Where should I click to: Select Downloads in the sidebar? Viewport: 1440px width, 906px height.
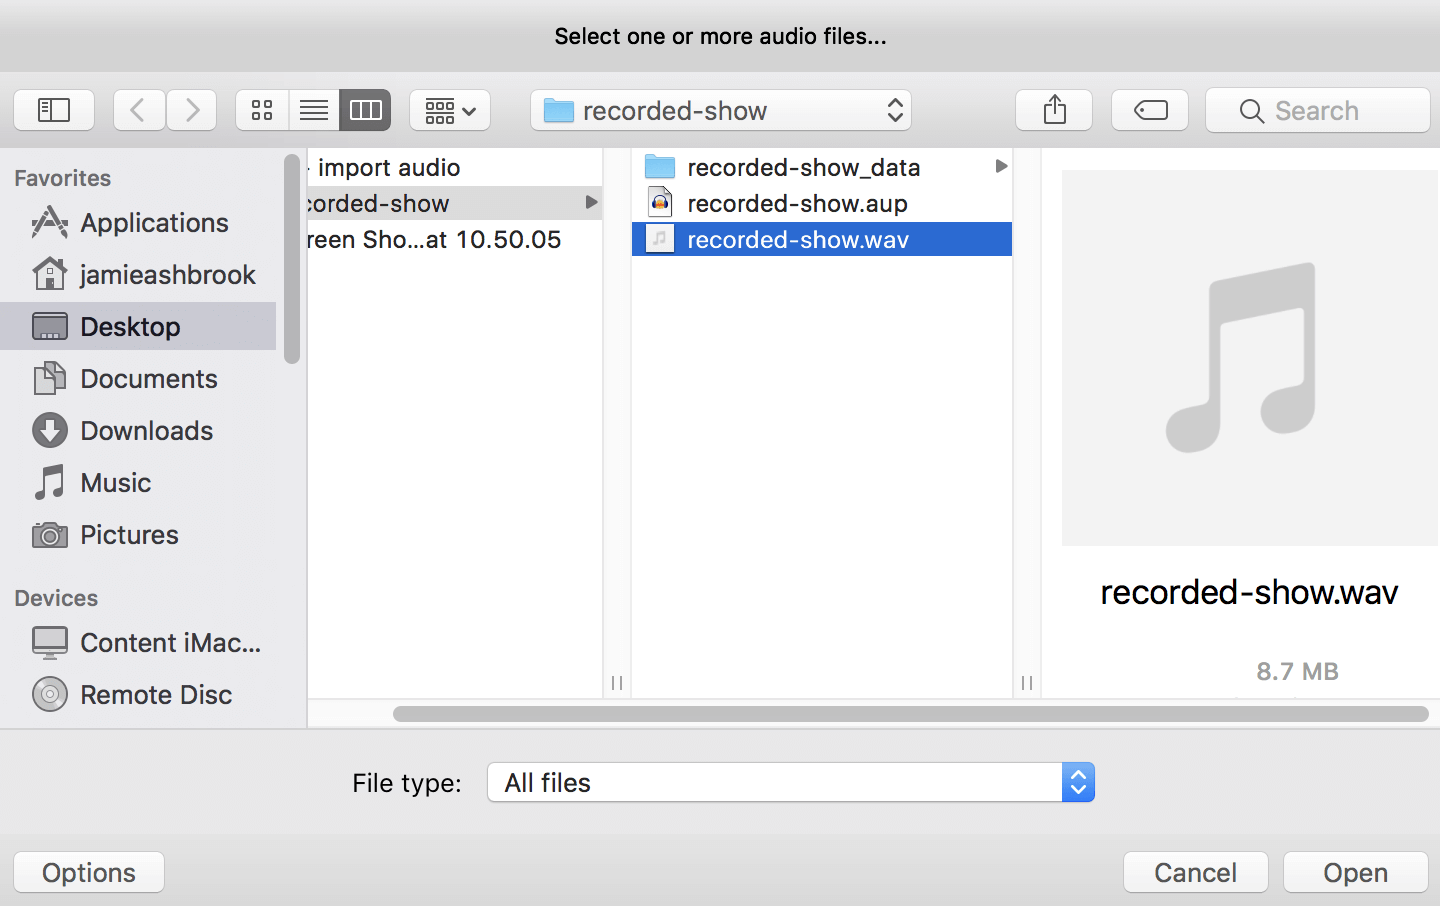147,430
